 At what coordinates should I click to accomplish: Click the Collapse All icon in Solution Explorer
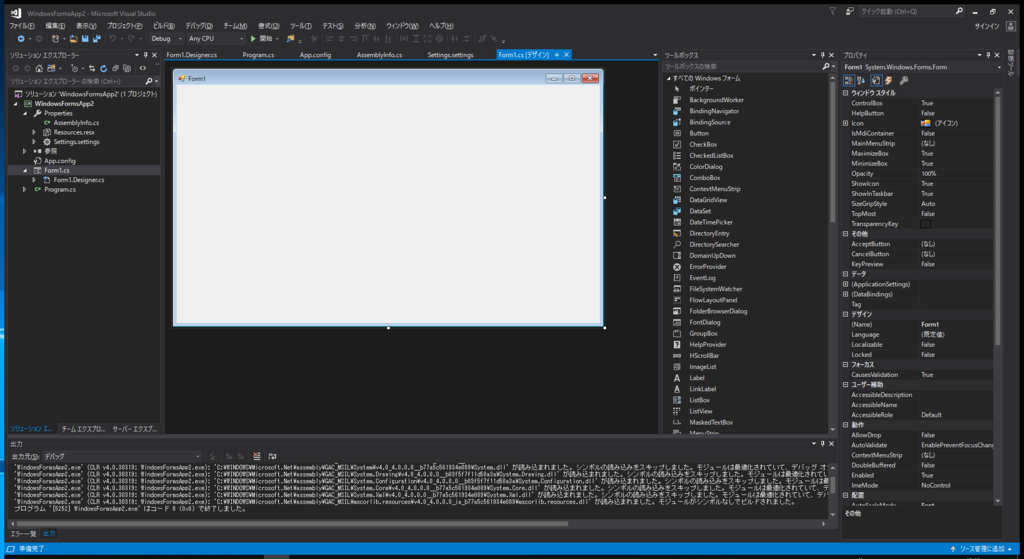point(115,68)
